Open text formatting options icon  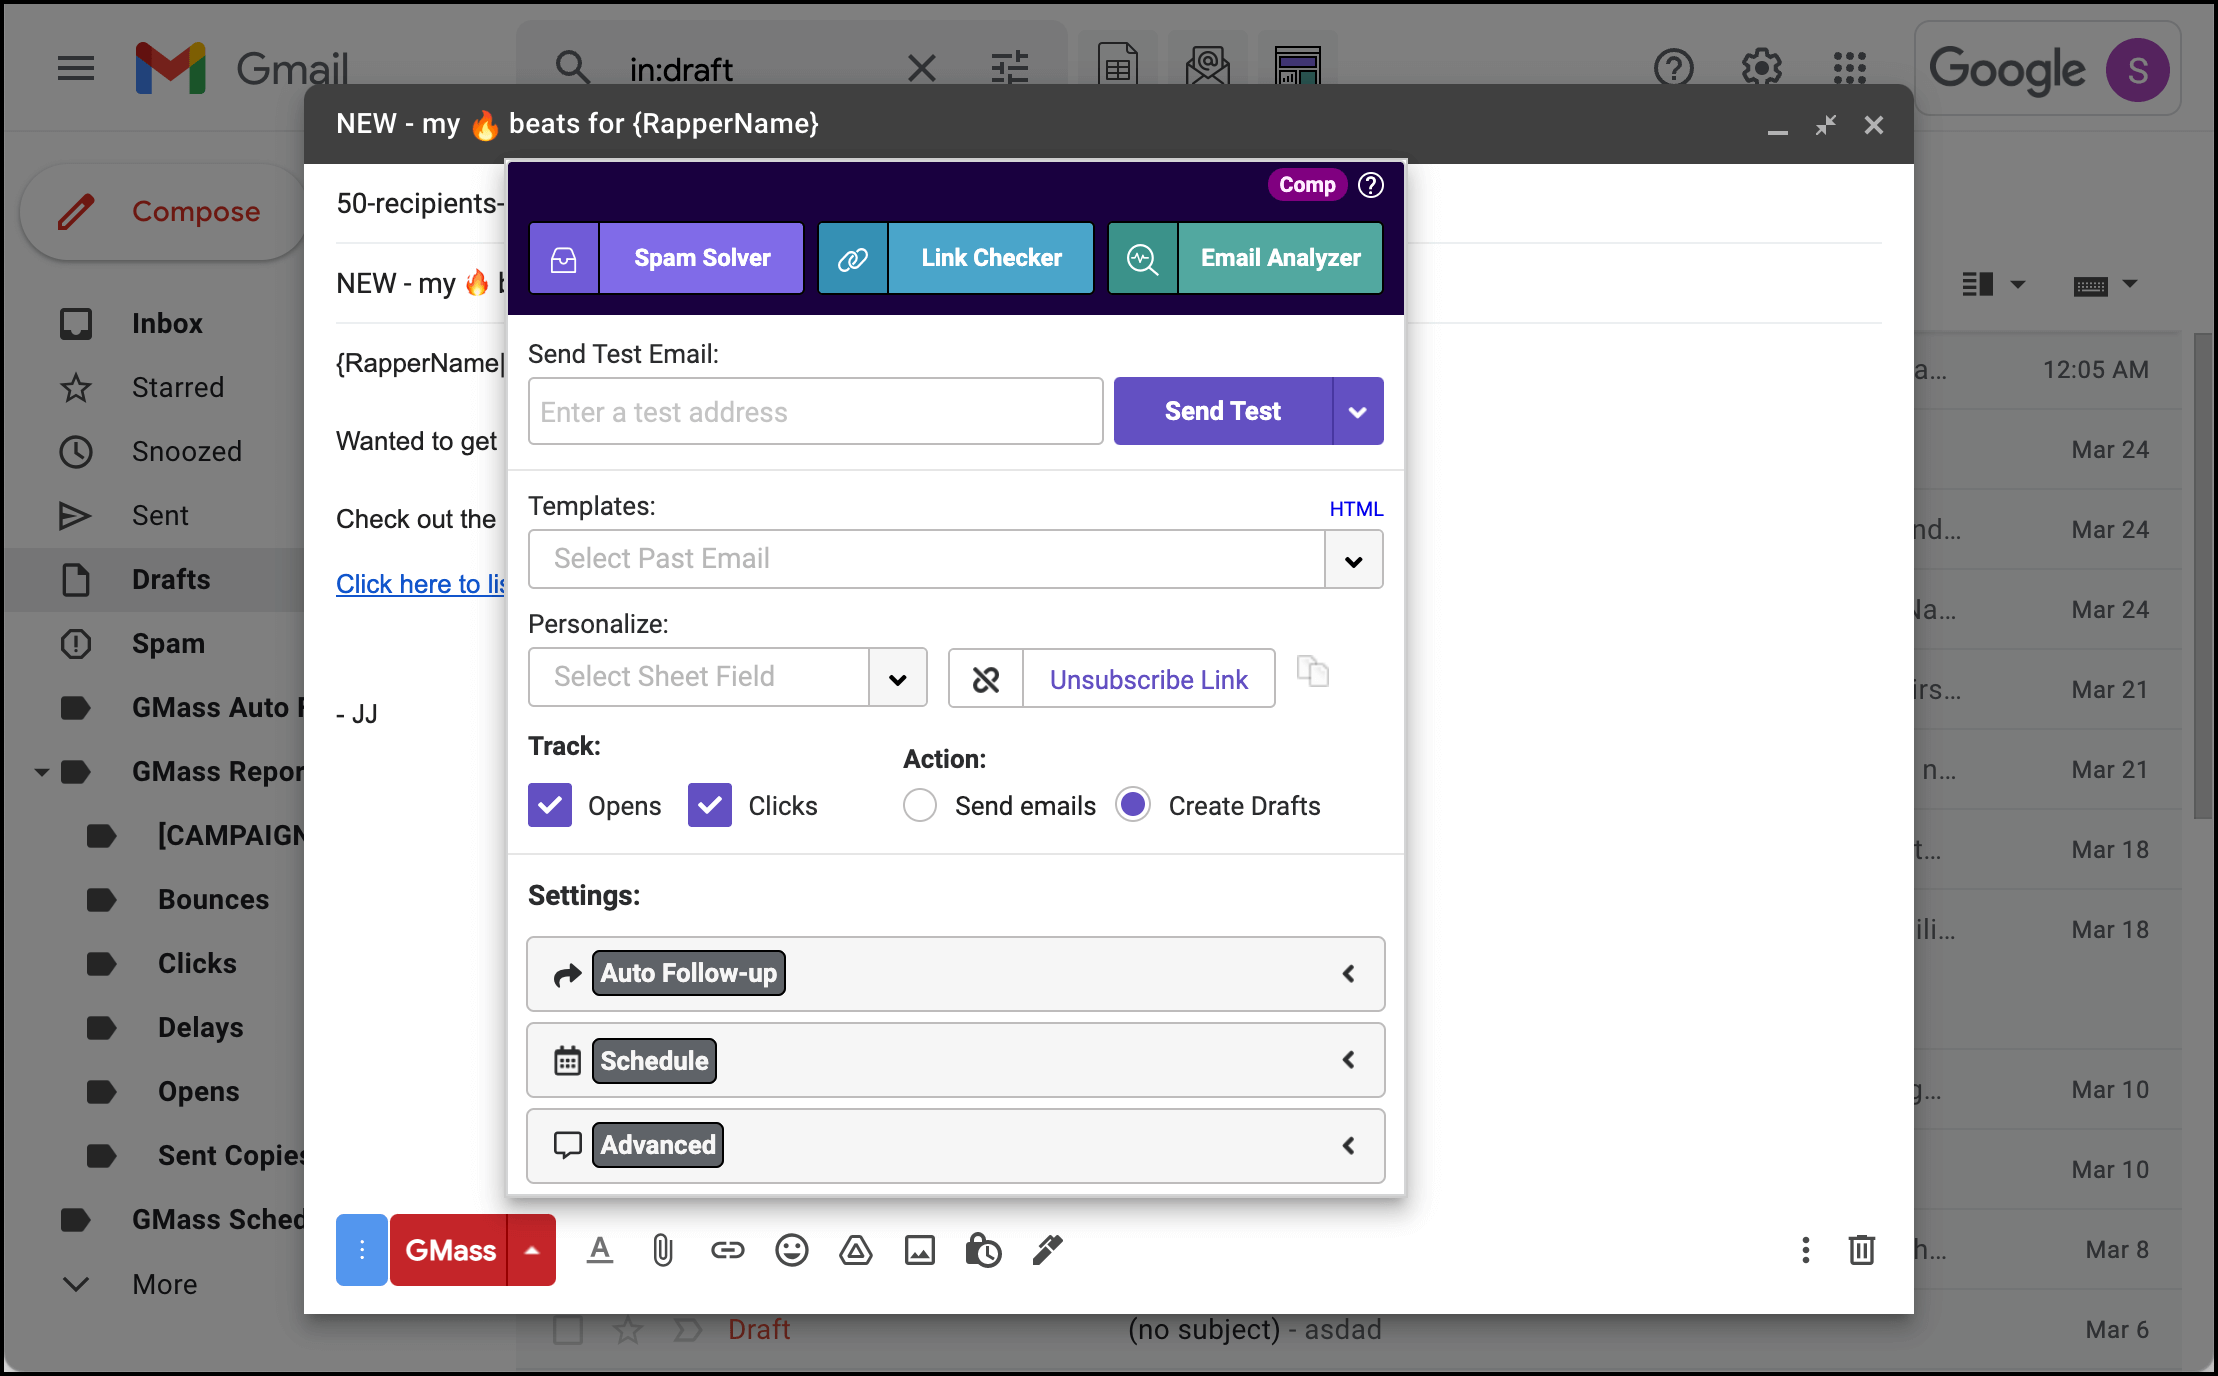pyautogui.click(x=600, y=1250)
